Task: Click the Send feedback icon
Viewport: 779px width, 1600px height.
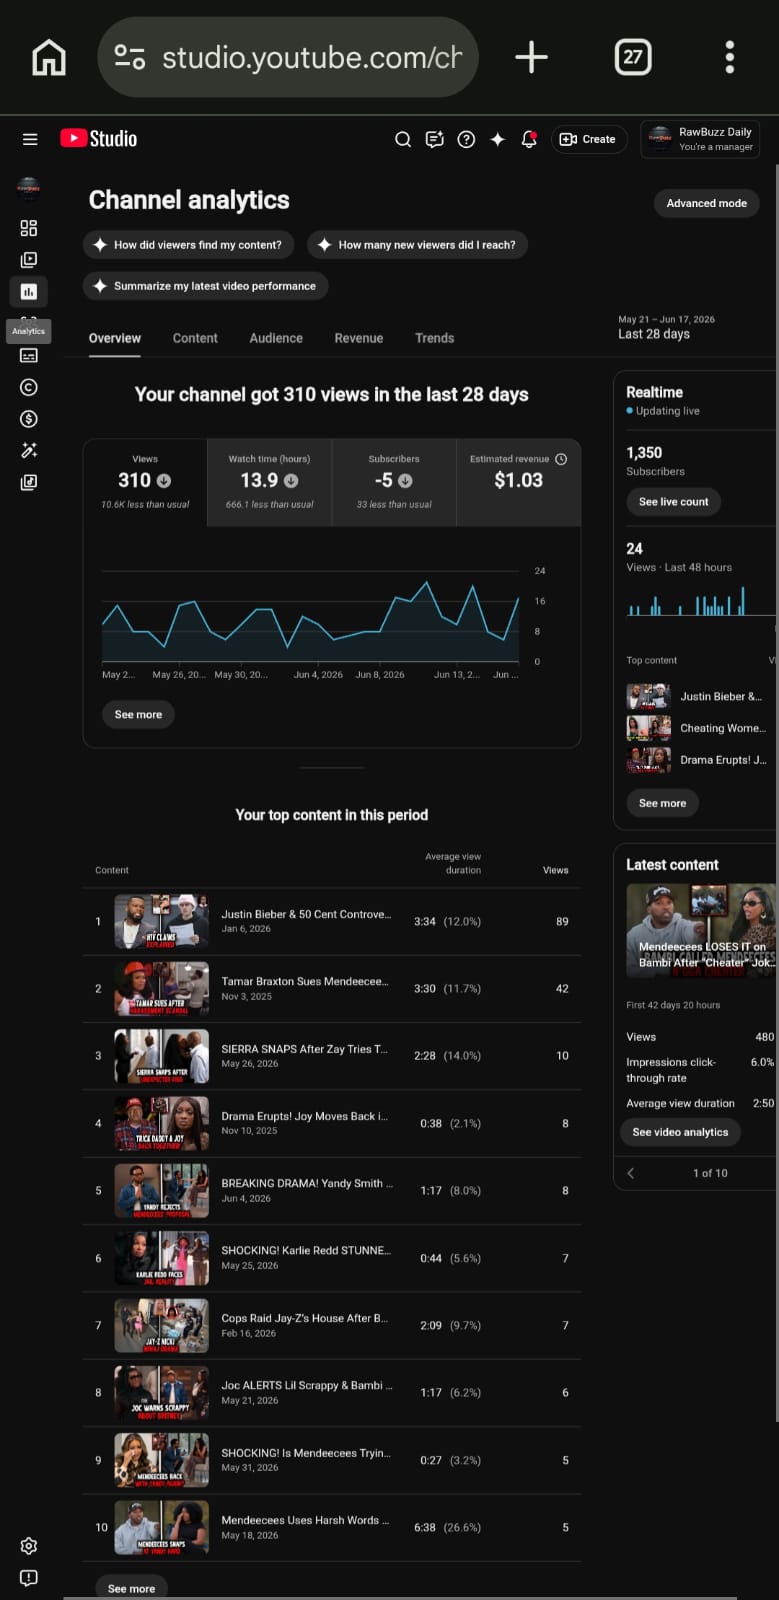Action: point(29,1578)
